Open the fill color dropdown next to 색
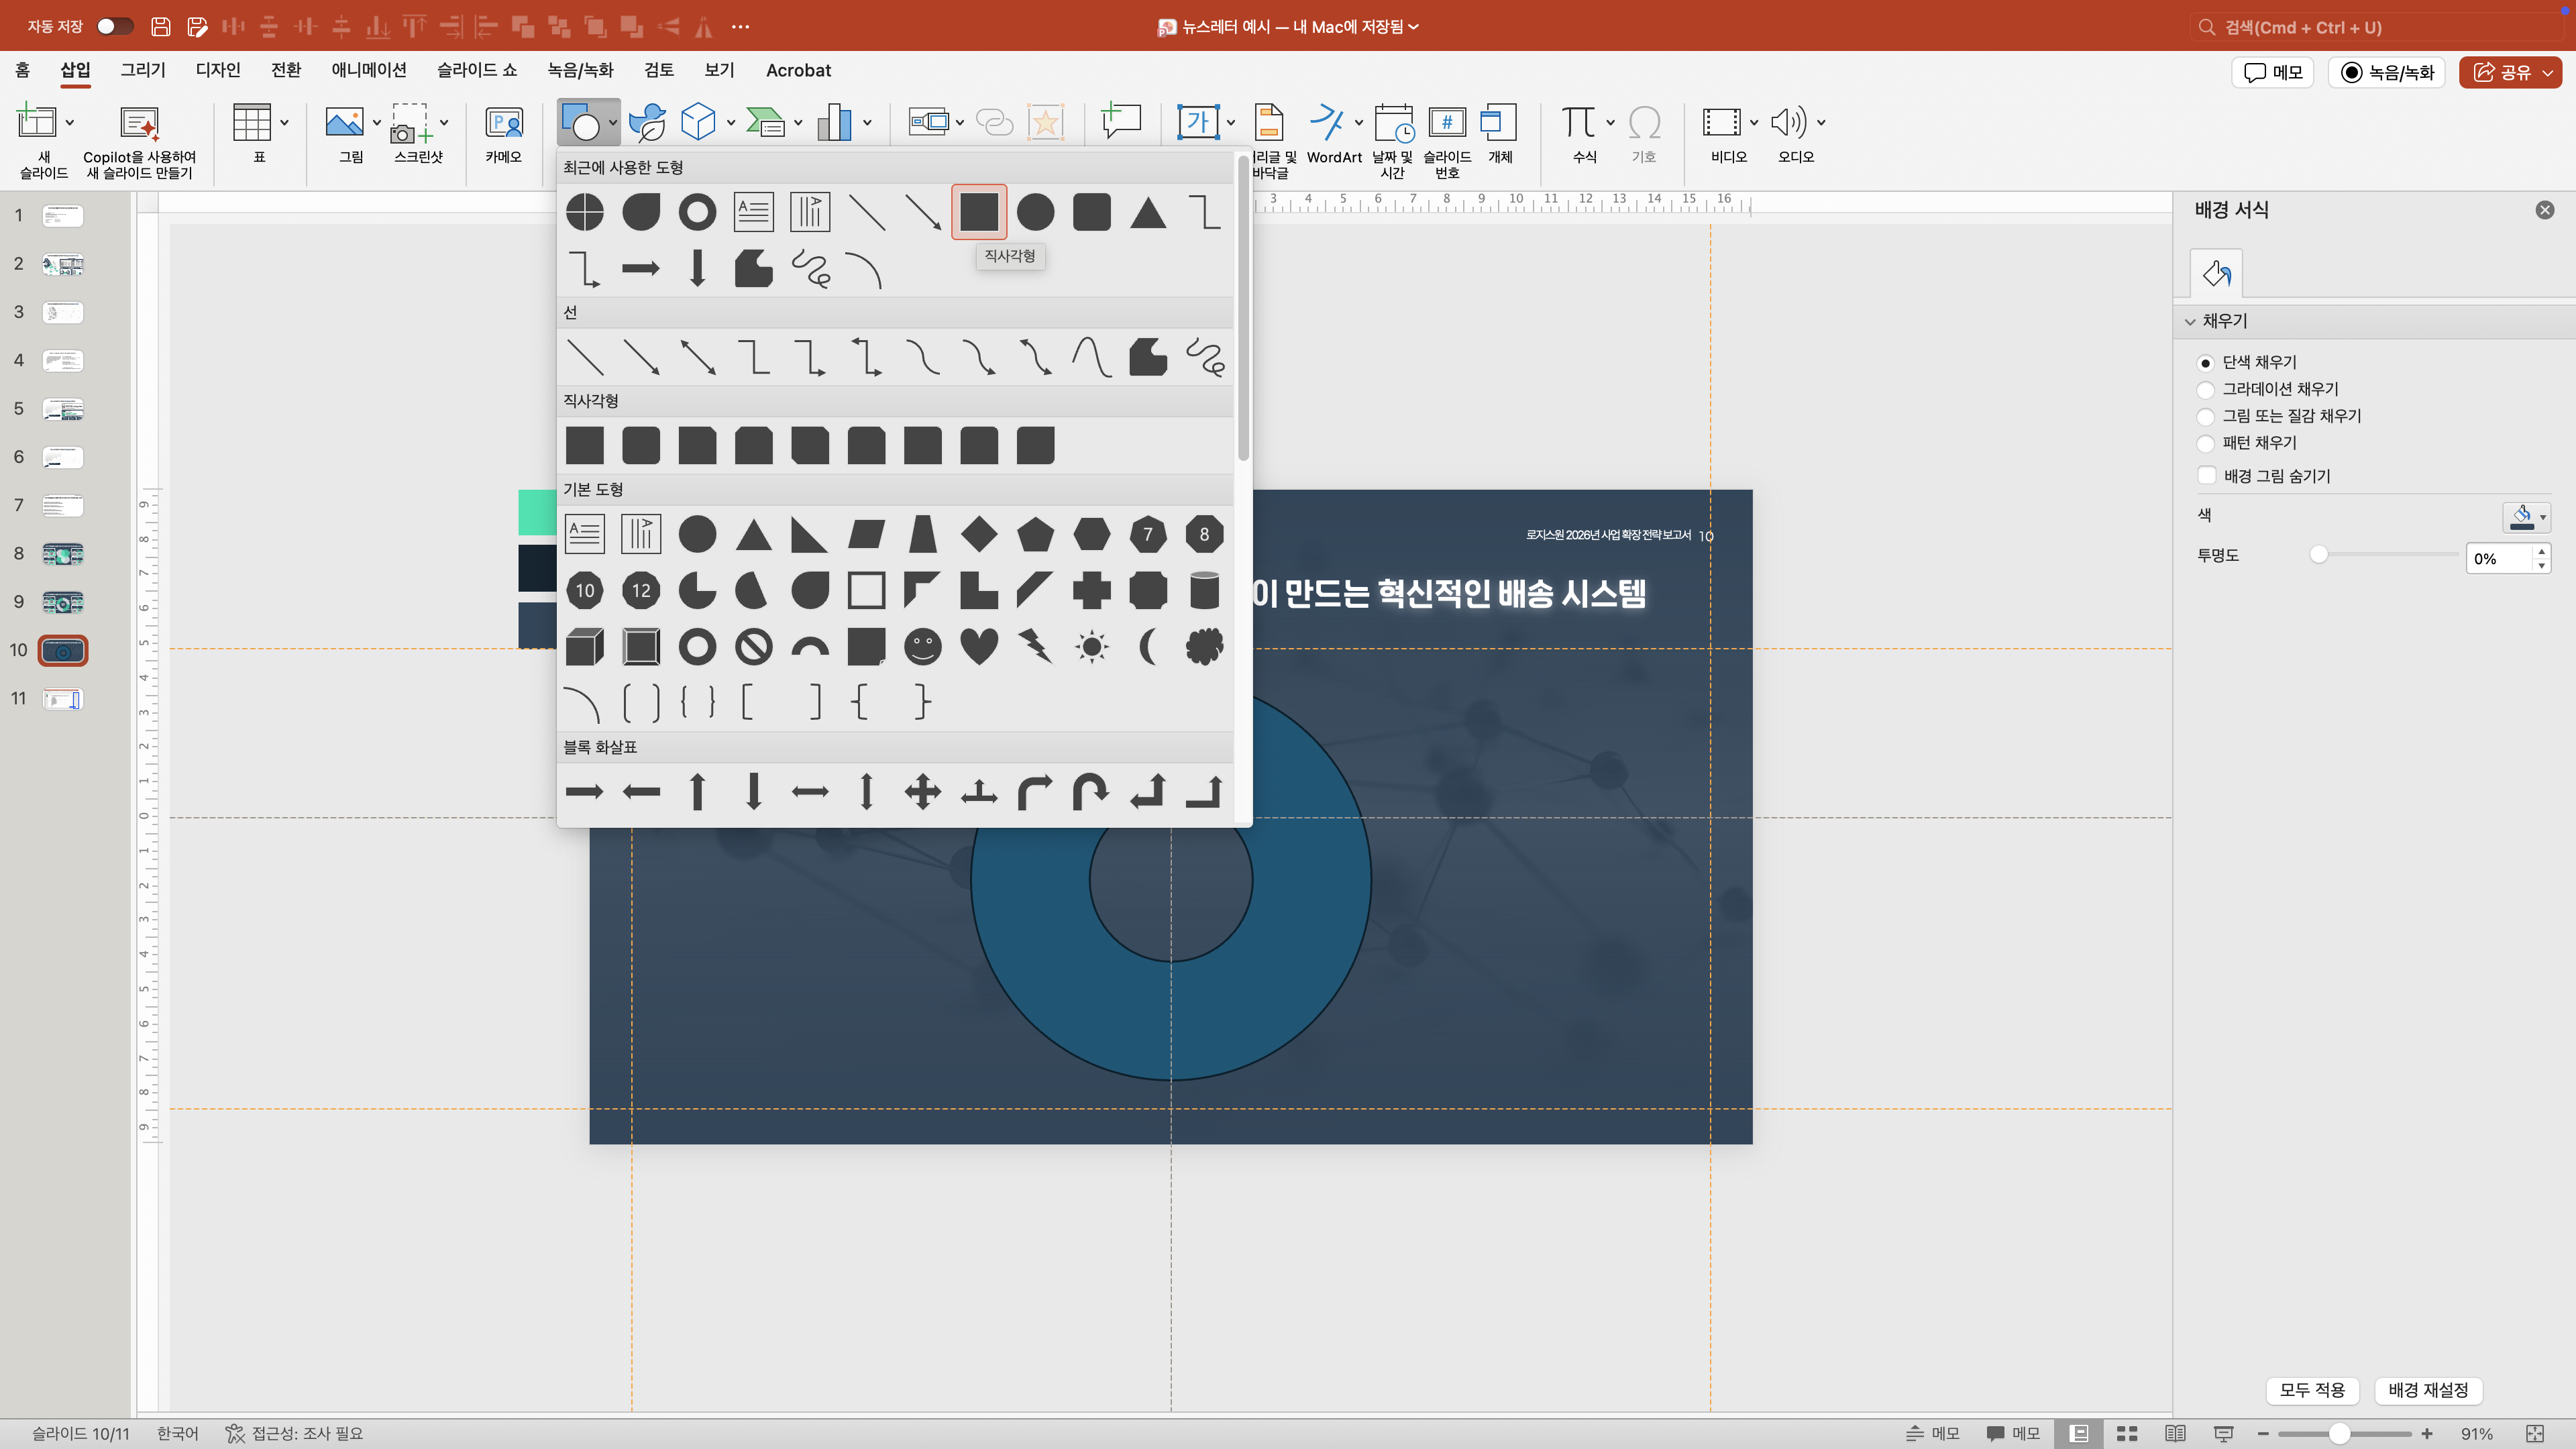The image size is (2576, 1449). tap(2543, 517)
